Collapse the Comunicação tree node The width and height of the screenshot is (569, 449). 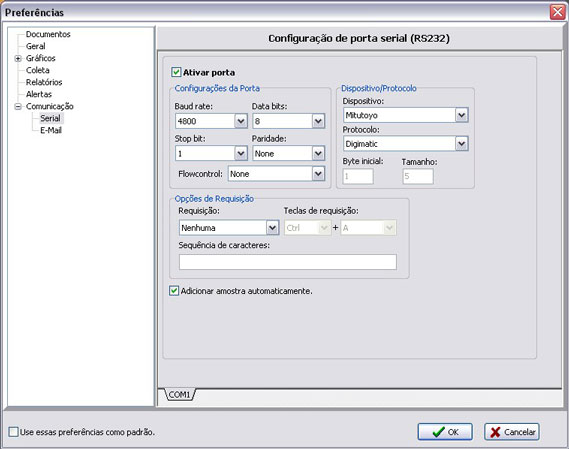click(18, 106)
